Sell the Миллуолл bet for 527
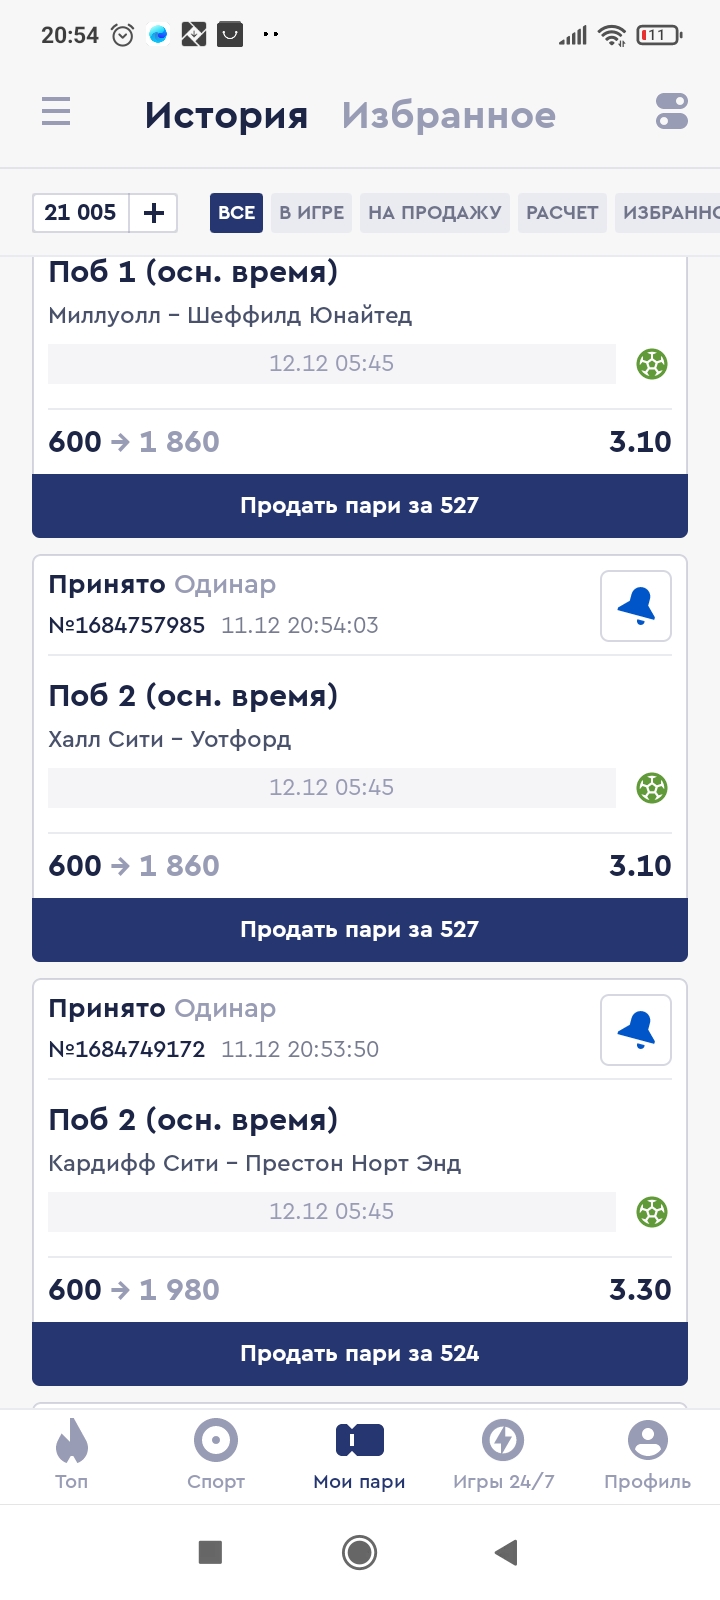This screenshot has width=720, height=1600. pyautogui.click(x=360, y=506)
